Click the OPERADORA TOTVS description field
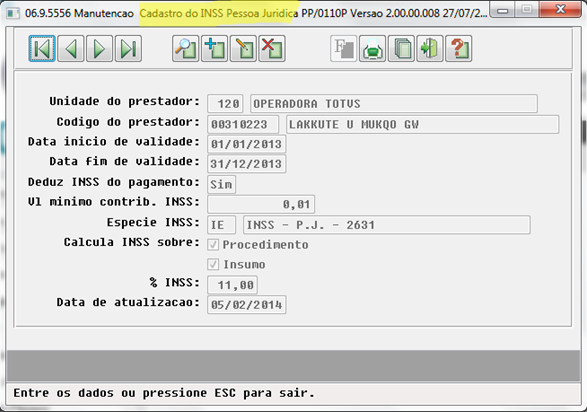The height and width of the screenshot is (412, 587). (394, 104)
